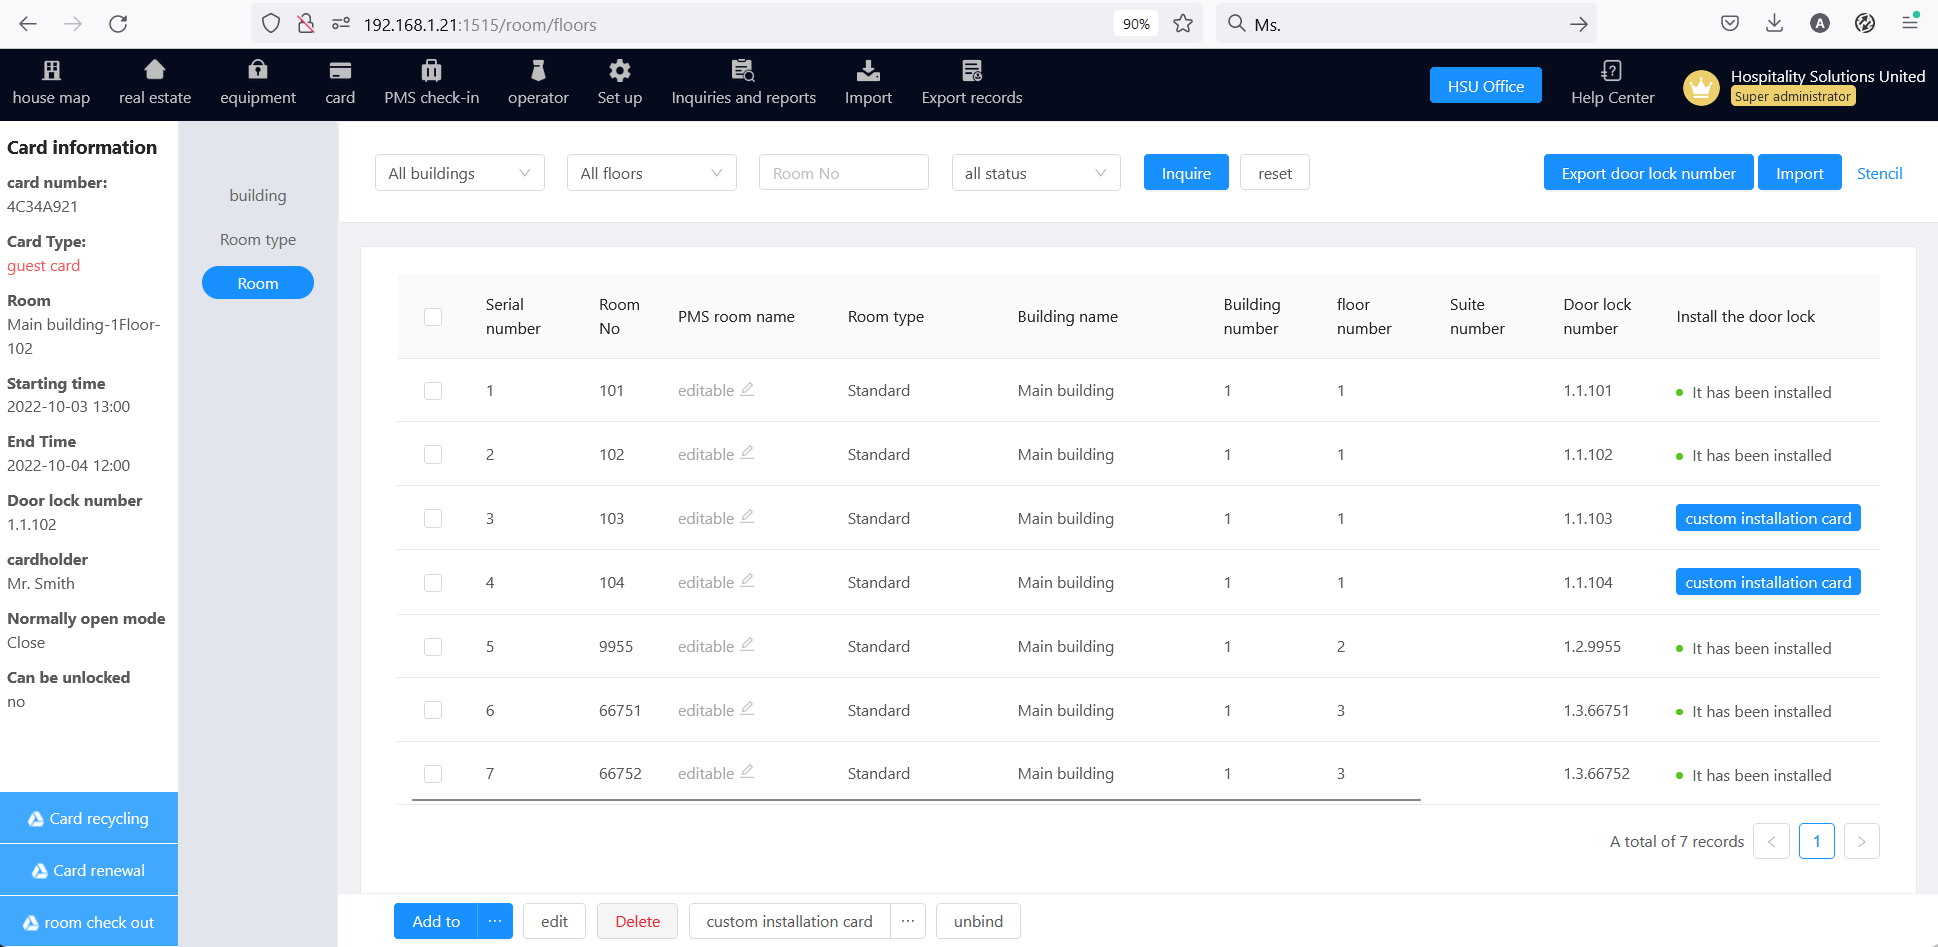Open the all status filter dropdown
This screenshot has width=1938, height=947.
pyautogui.click(x=1035, y=172)
